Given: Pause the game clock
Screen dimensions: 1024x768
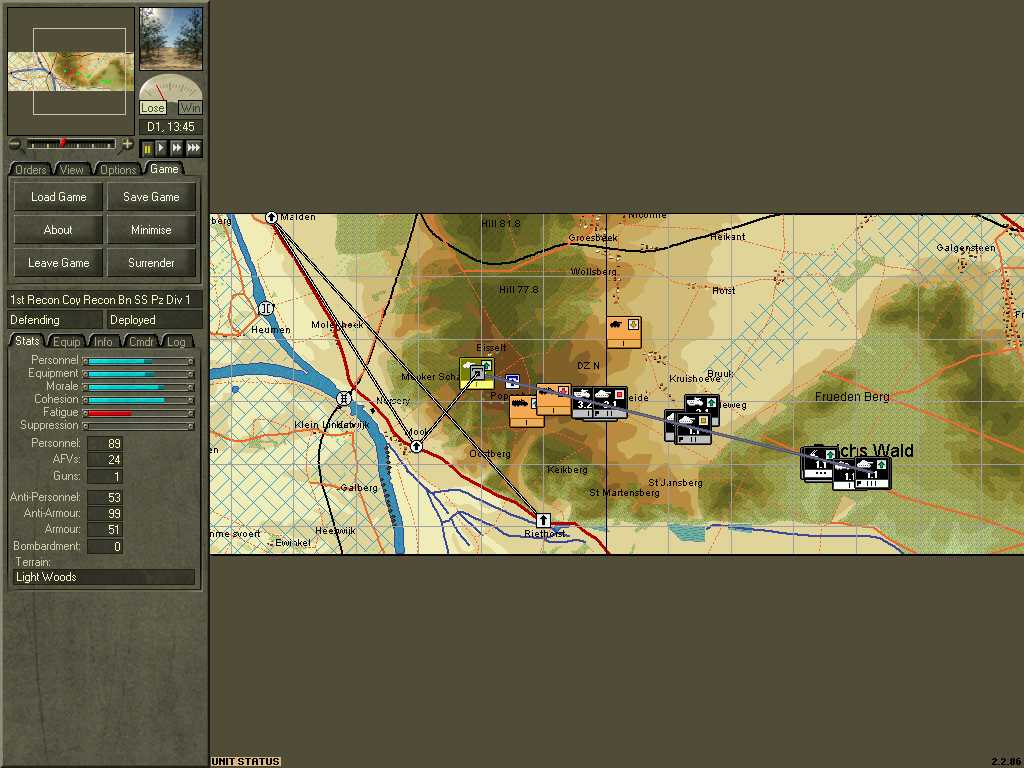Looking at the screenshot, I should (x=148, y=148).
